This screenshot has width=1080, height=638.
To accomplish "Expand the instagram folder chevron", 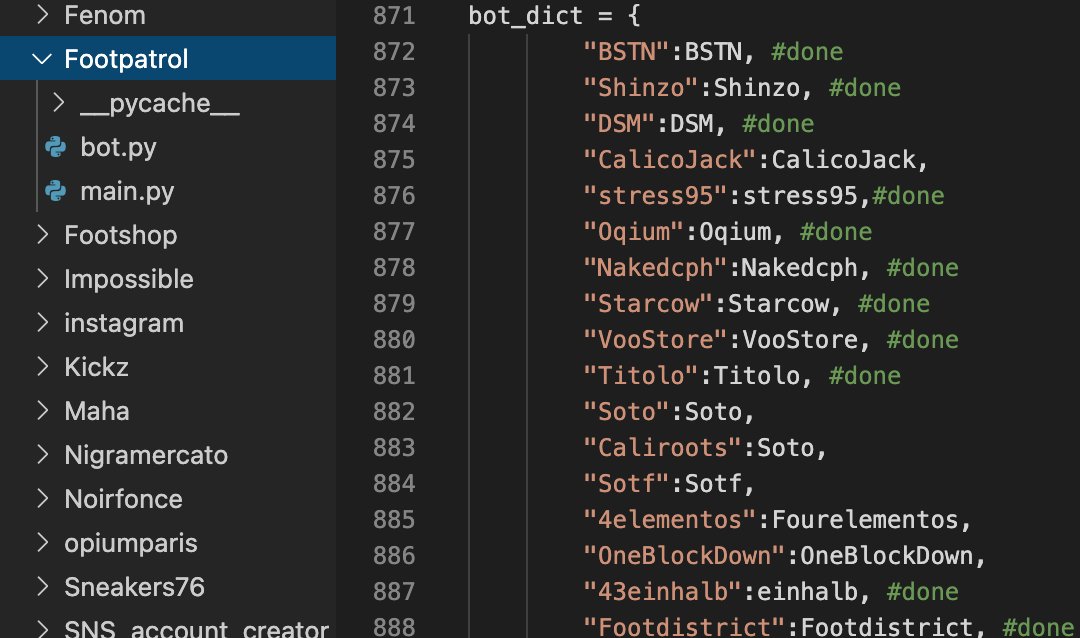I will point(43,322).
